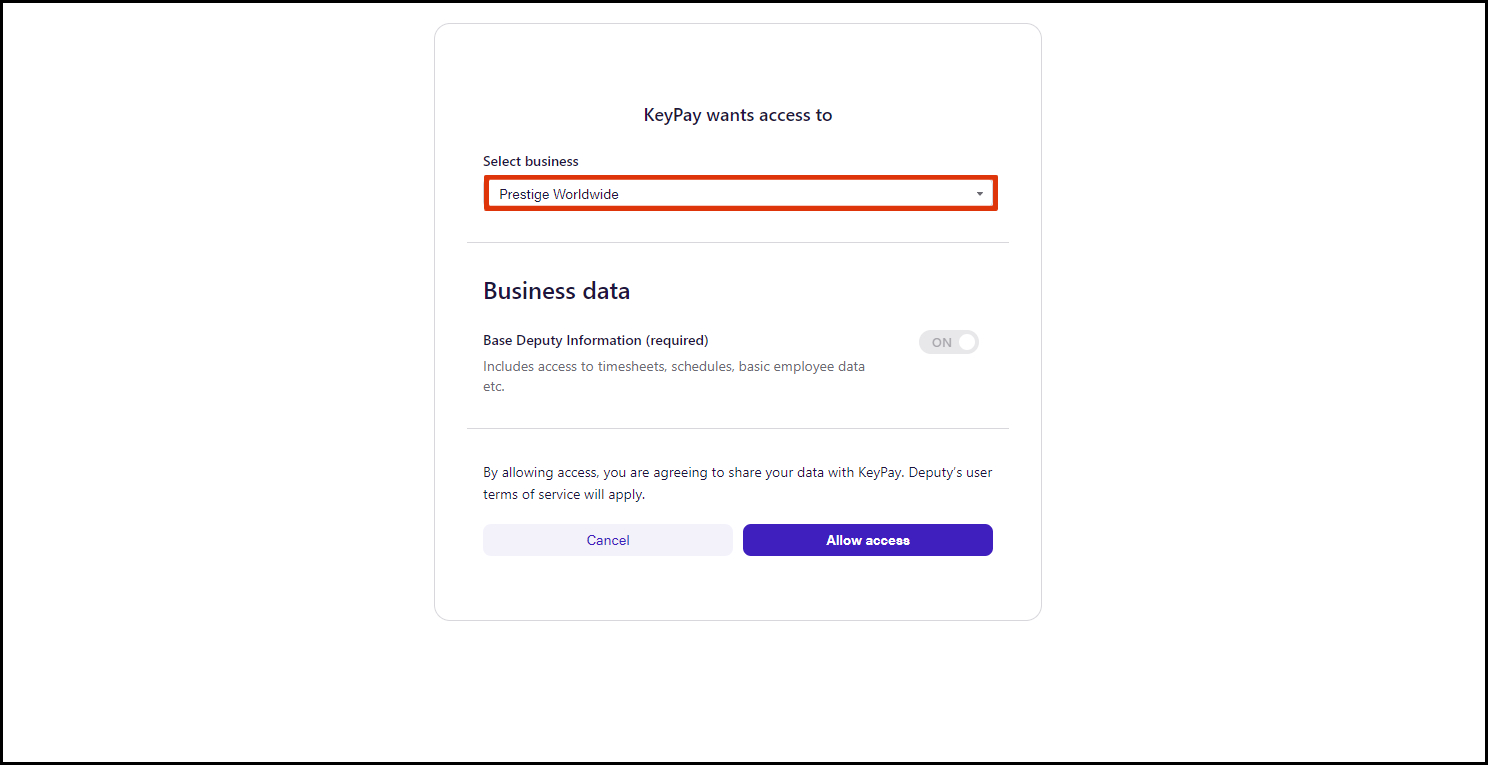Viewport: 1488px width, 765px height.
Task: Click the word schedules in the description
Action: click(x=702, y=367)
